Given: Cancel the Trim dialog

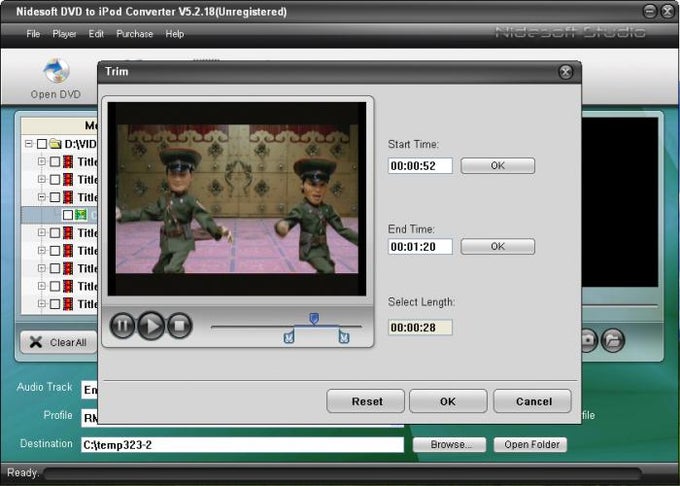Looking at the screenshot, I should (532, 401).
